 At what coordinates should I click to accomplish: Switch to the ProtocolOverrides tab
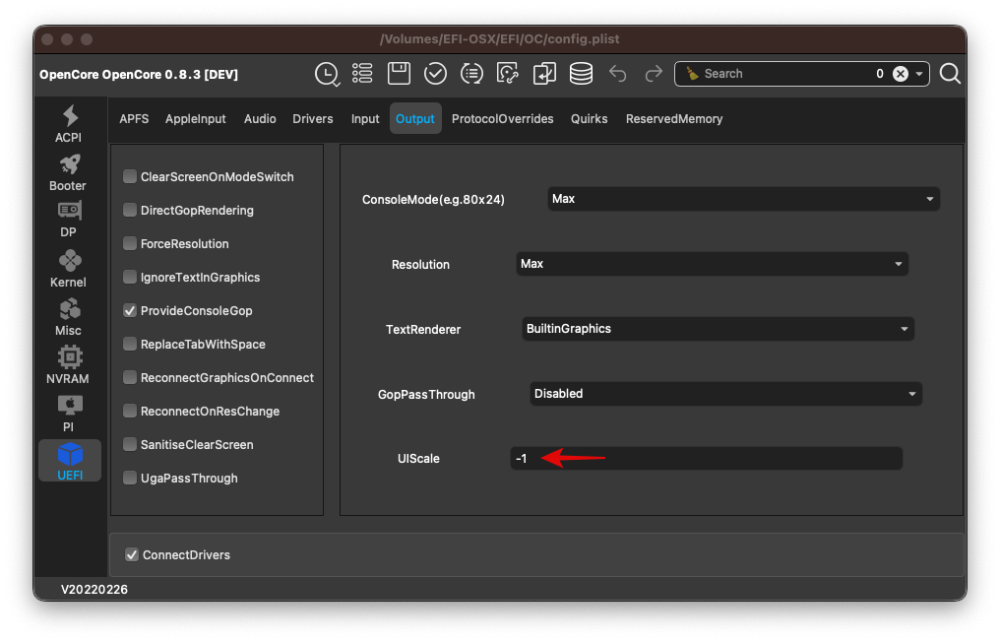[503, 119]
